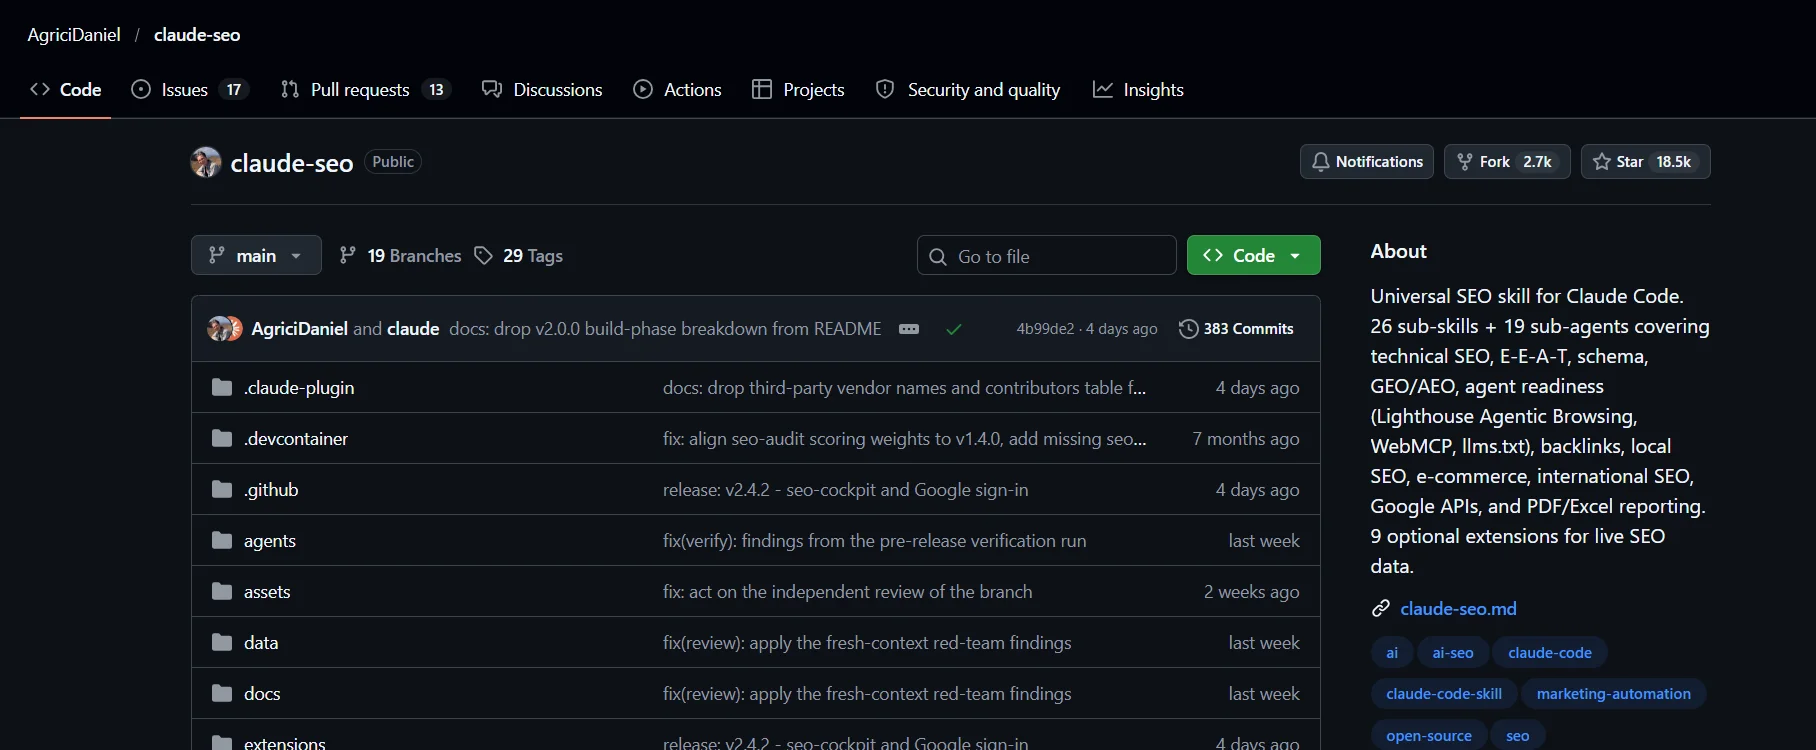Open the claude co-author link
Screen dimensions: 1816x750
click(413, 329)
